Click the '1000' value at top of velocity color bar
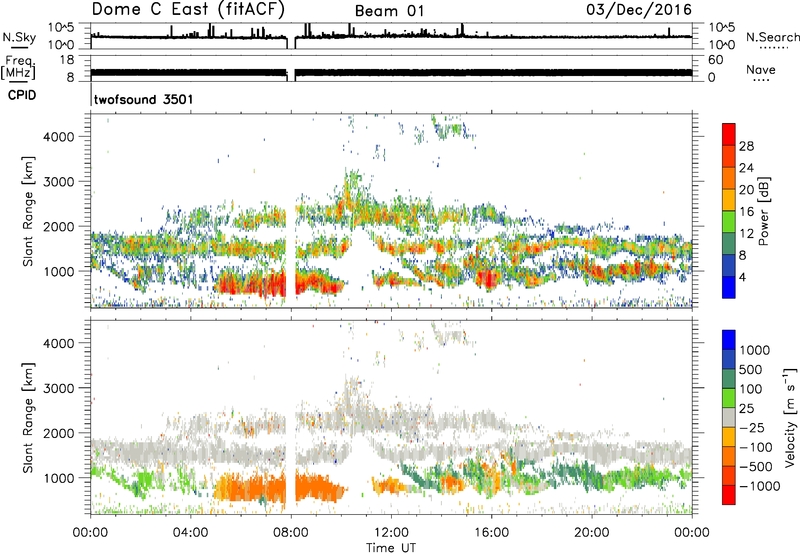Image resolution: width=800 pixels, height=554 pixels. [x=755, y=350]
